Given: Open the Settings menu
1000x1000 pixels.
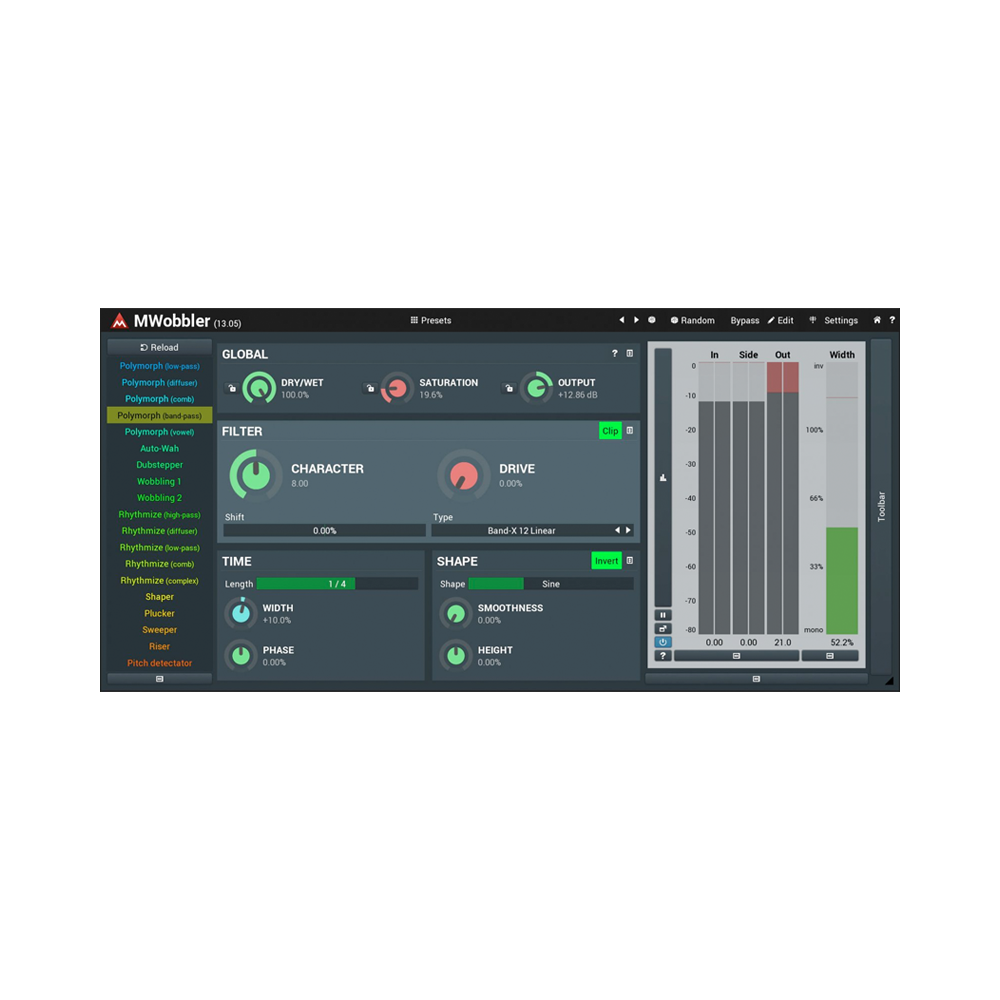Looking at the screenshot, I should 834,321.
